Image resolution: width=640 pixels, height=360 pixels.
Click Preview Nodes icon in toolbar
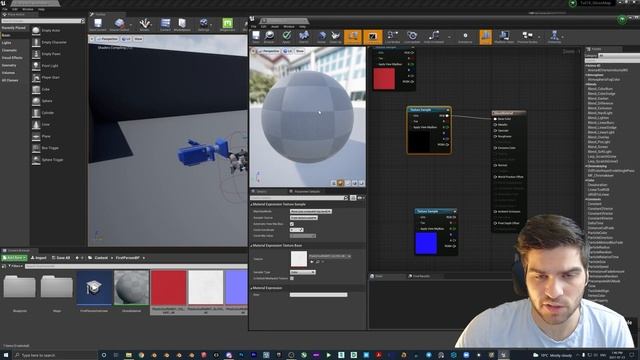[x=527, y=37]
